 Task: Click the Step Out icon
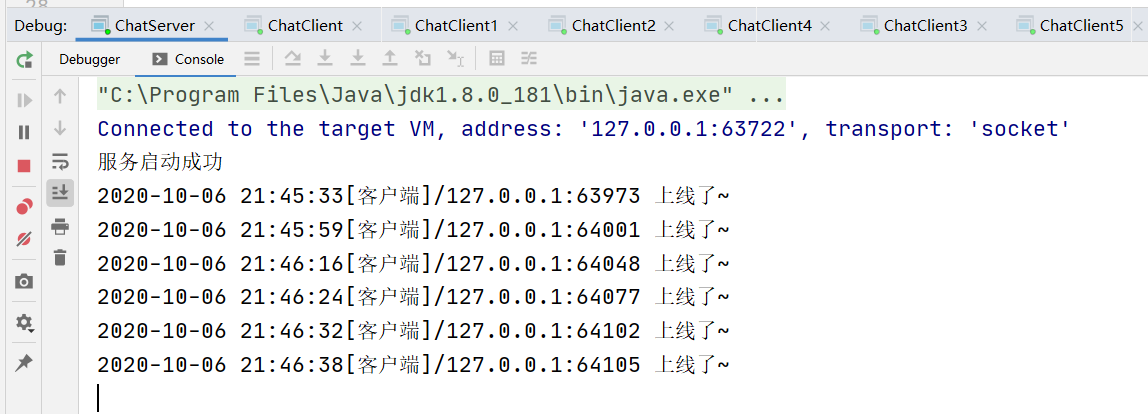pos(390,59)
